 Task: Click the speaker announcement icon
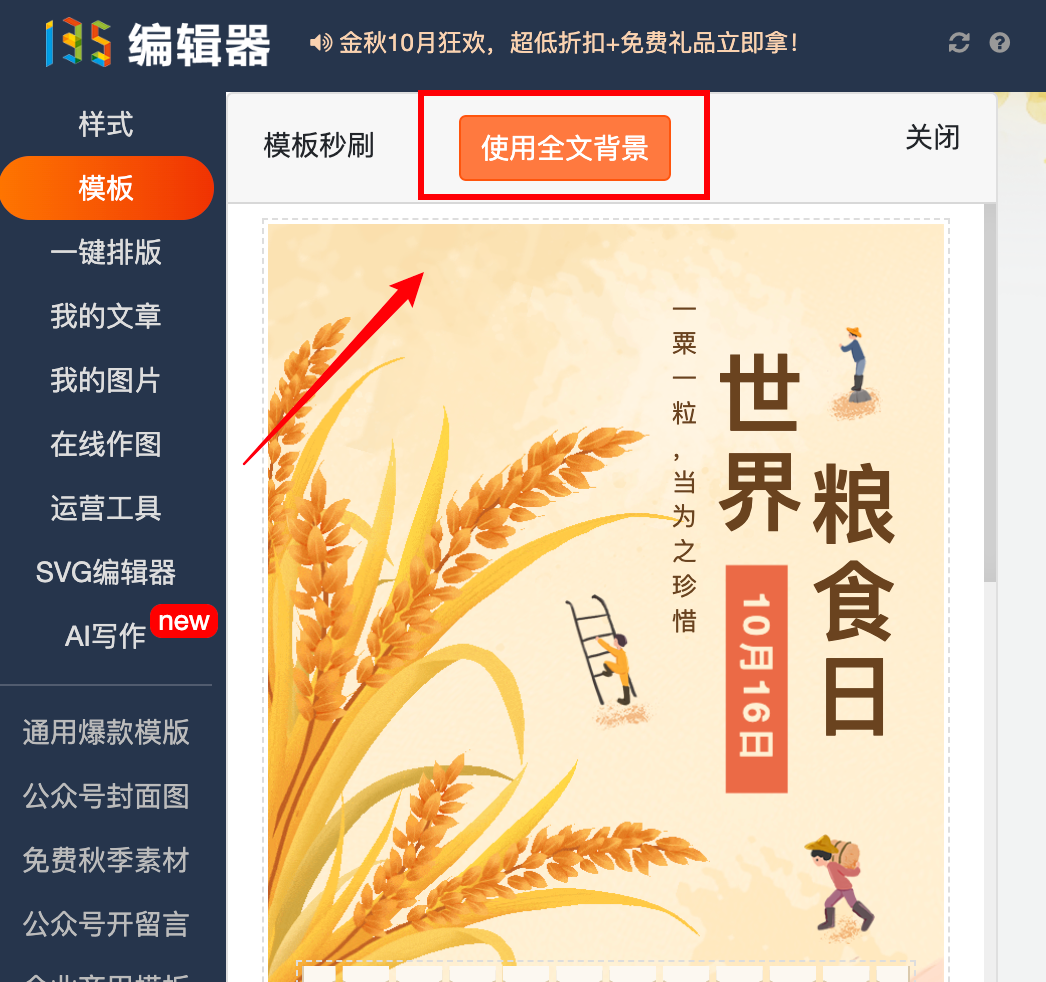click(x=320, y=43)
